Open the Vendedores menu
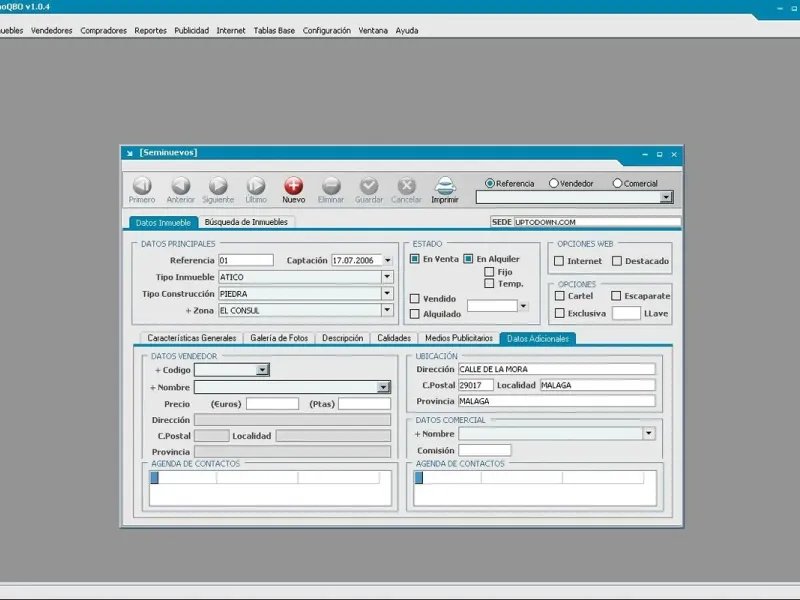This screenshot has width=800, height=600. (x=52, y=31)
